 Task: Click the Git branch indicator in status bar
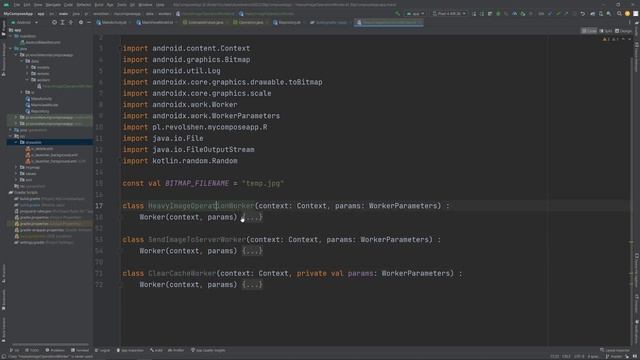pos(615,357)
